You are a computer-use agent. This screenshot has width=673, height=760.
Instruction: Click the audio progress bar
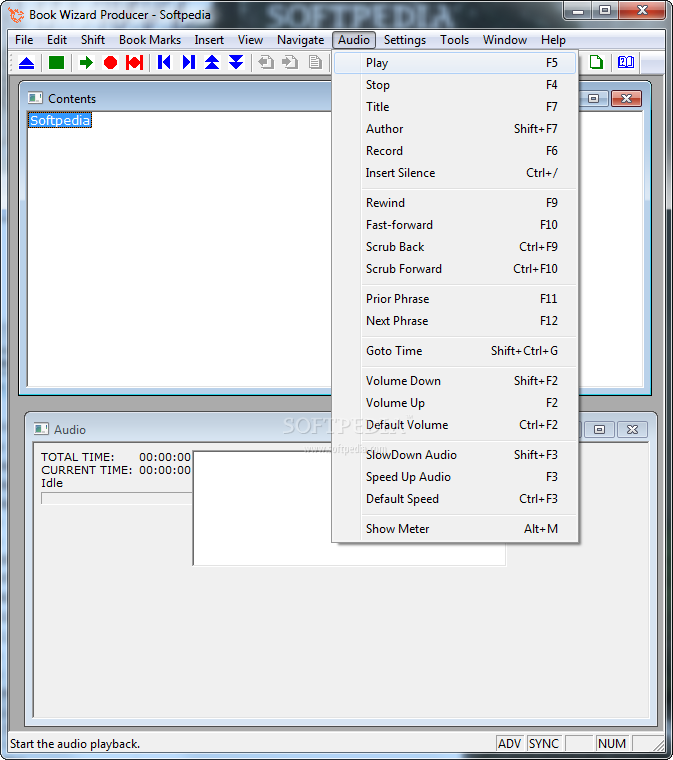click(116, 498)
